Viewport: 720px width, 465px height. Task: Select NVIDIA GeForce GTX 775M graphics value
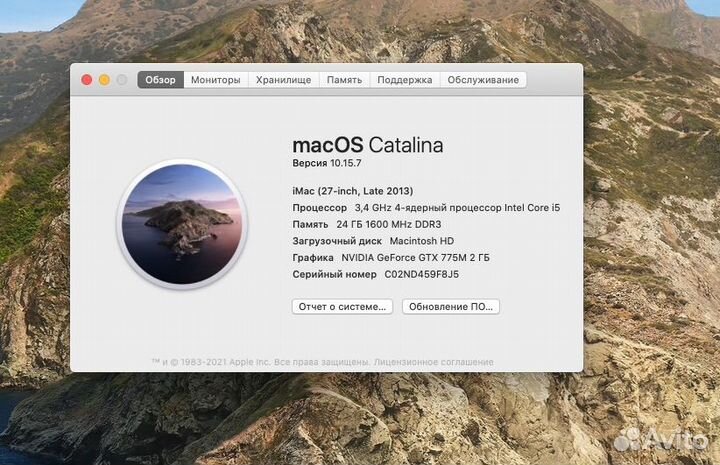415,258
